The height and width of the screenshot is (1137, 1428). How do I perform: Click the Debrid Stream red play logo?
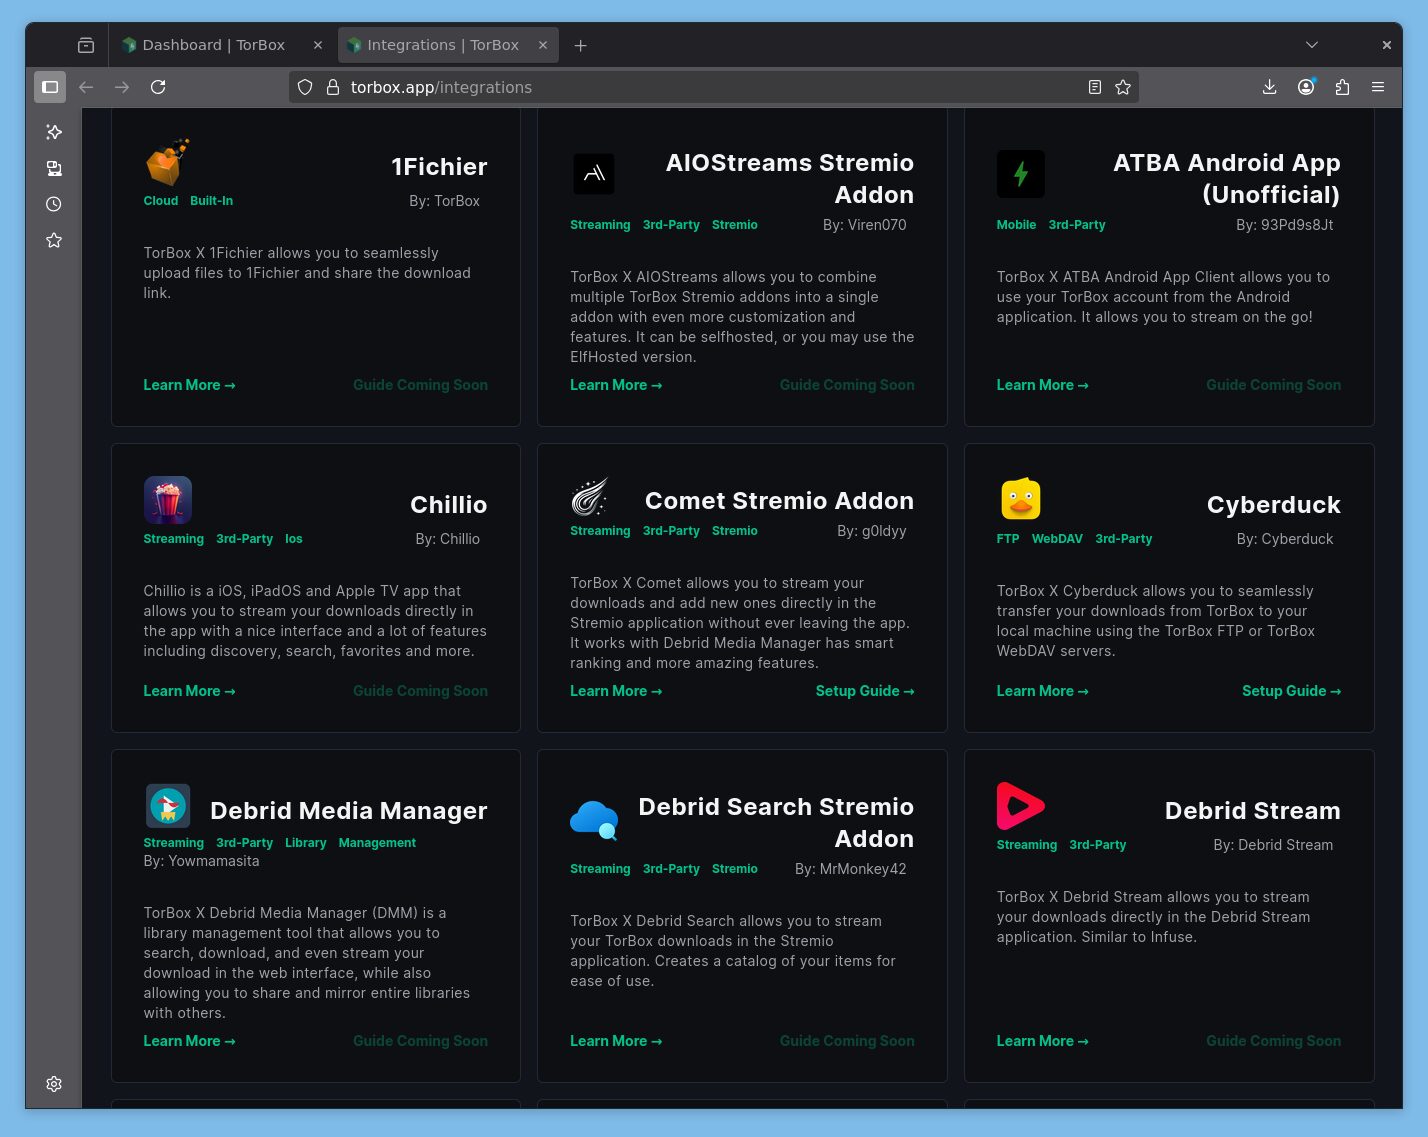(x=1020, y=806)
